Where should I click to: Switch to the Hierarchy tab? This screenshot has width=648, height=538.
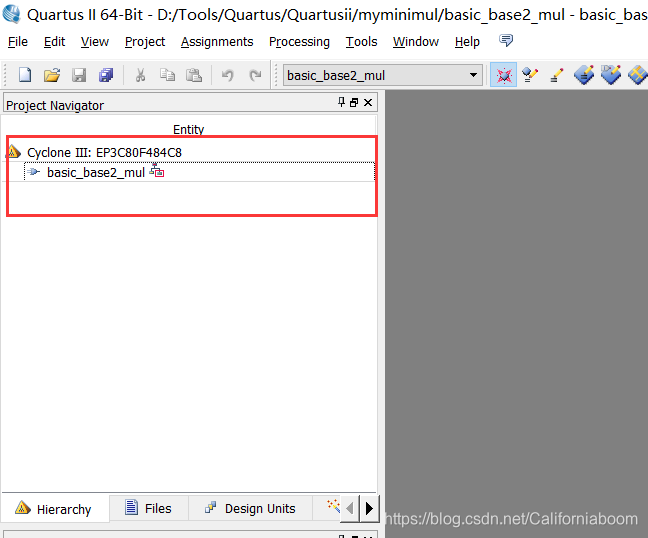(x=55, y=509)
